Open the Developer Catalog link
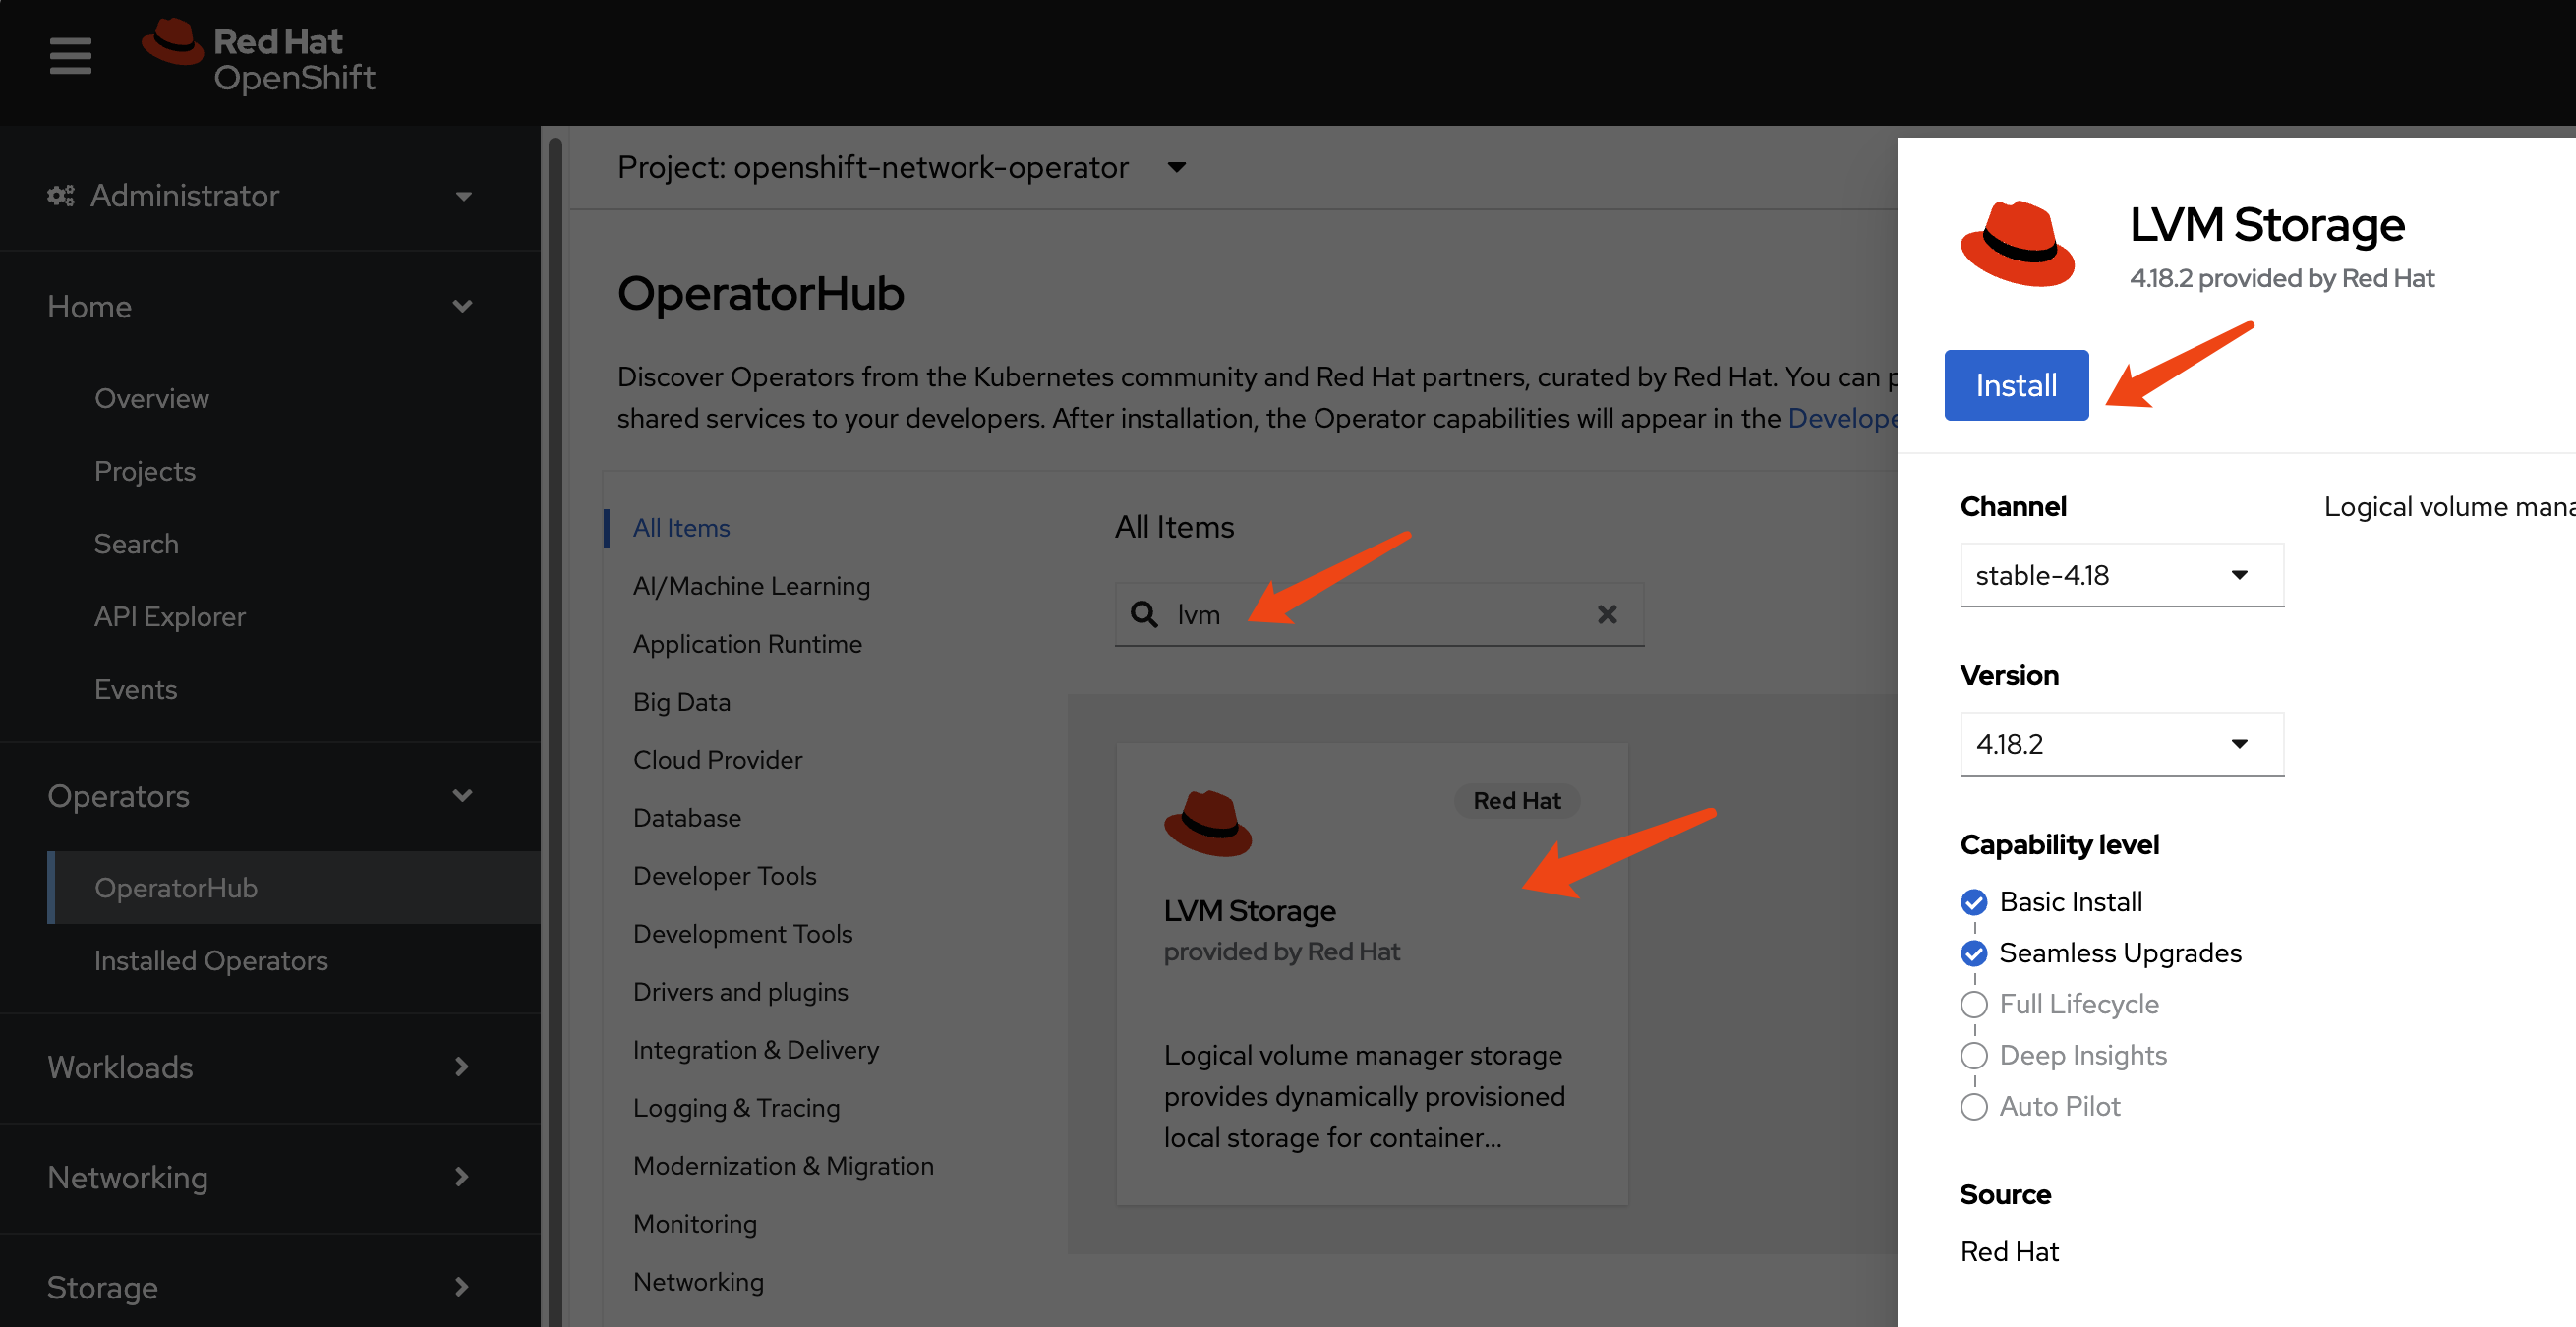 [x=1841, y=418]
